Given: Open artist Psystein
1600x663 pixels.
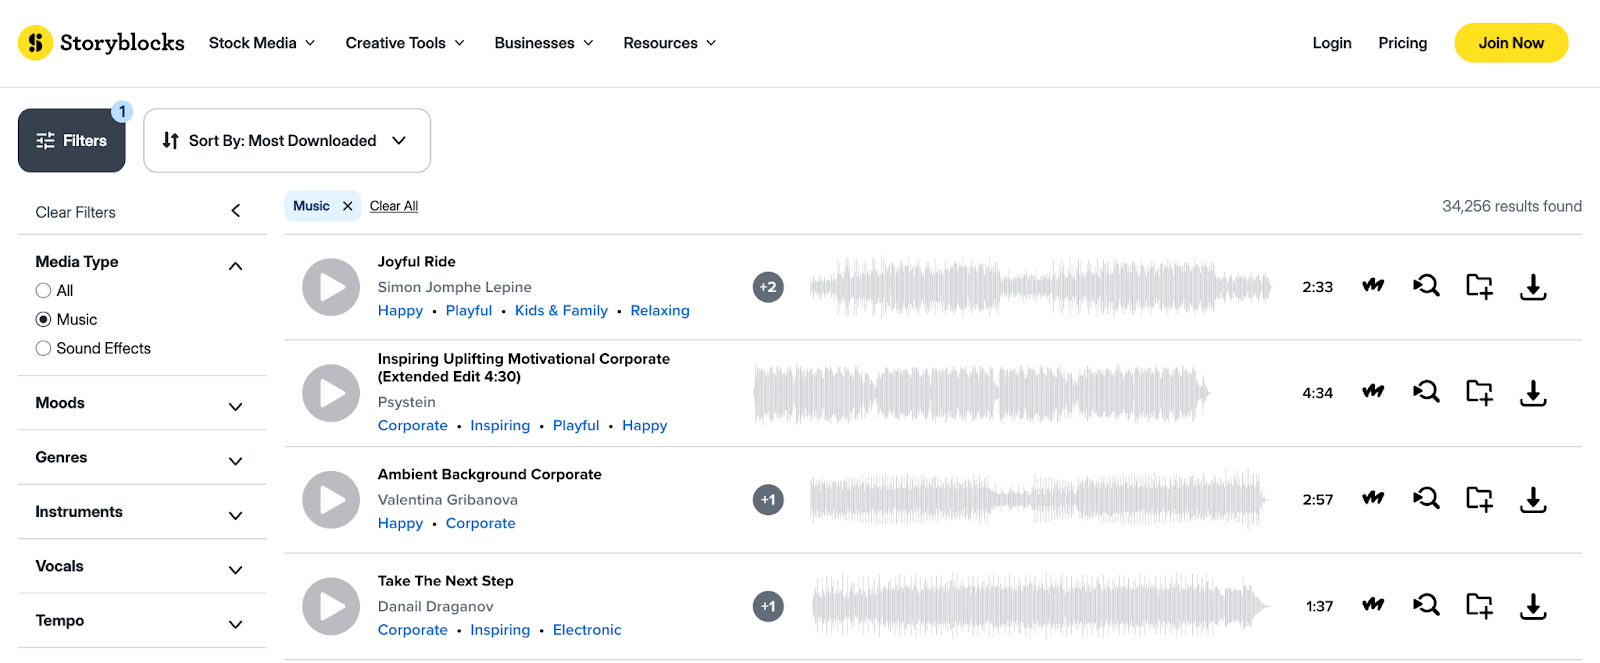Looking at the screenshot, I should (407, 402).
